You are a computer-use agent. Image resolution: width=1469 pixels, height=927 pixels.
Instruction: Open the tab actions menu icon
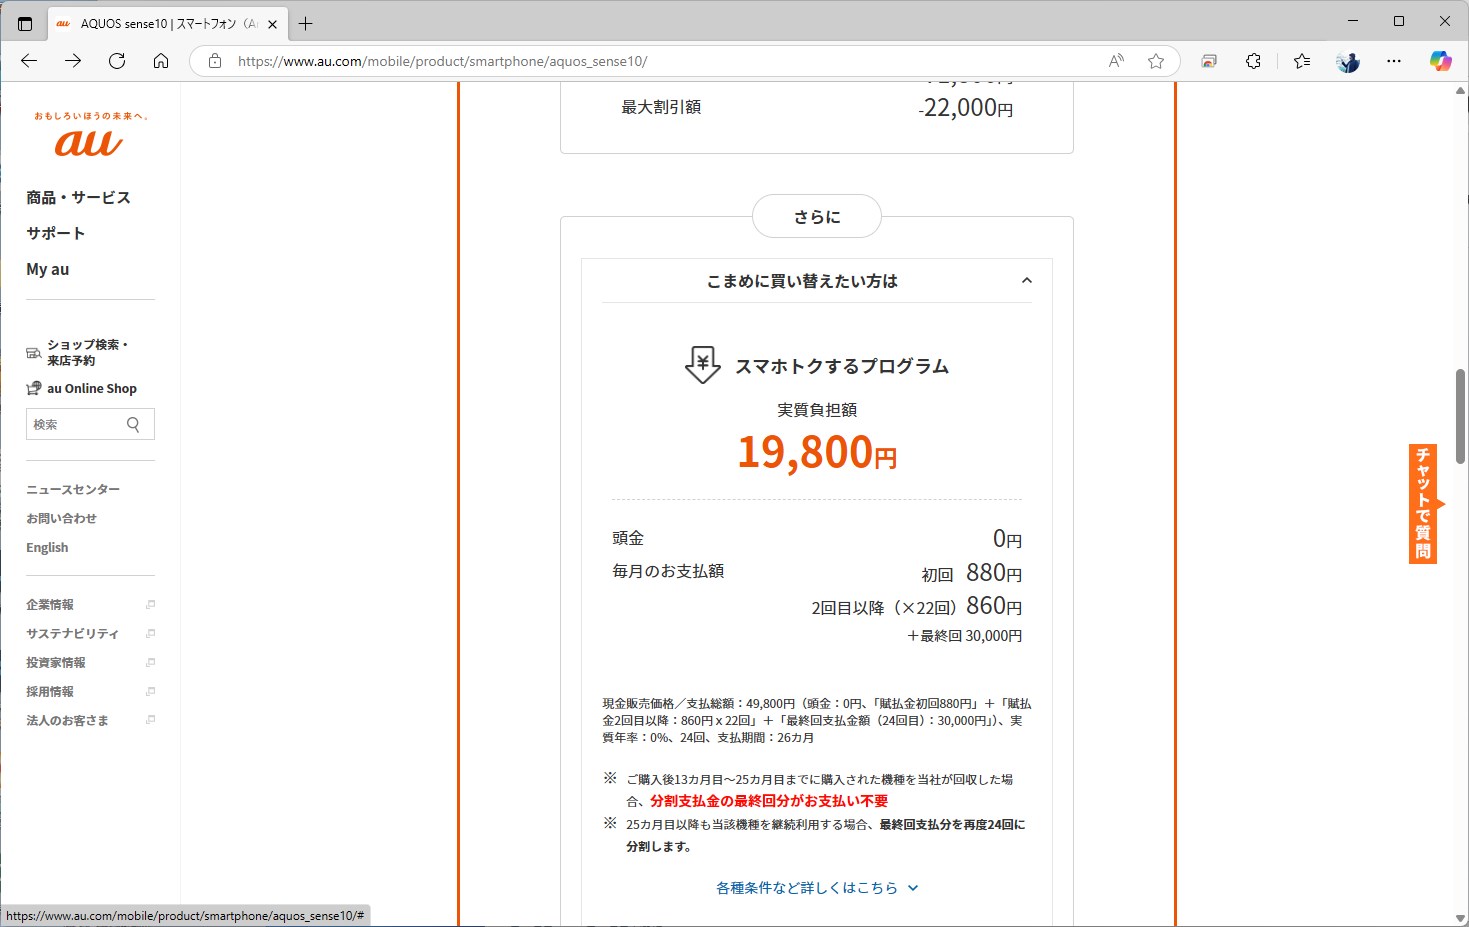[25, 23]
